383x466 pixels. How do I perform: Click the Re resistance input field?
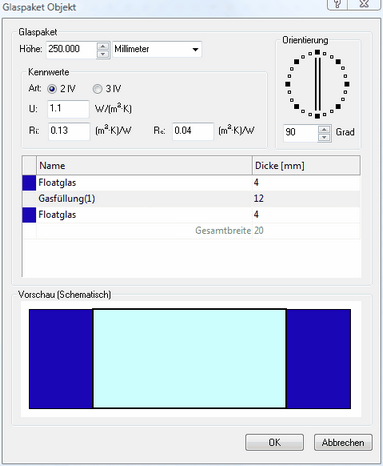coord(193,131)
